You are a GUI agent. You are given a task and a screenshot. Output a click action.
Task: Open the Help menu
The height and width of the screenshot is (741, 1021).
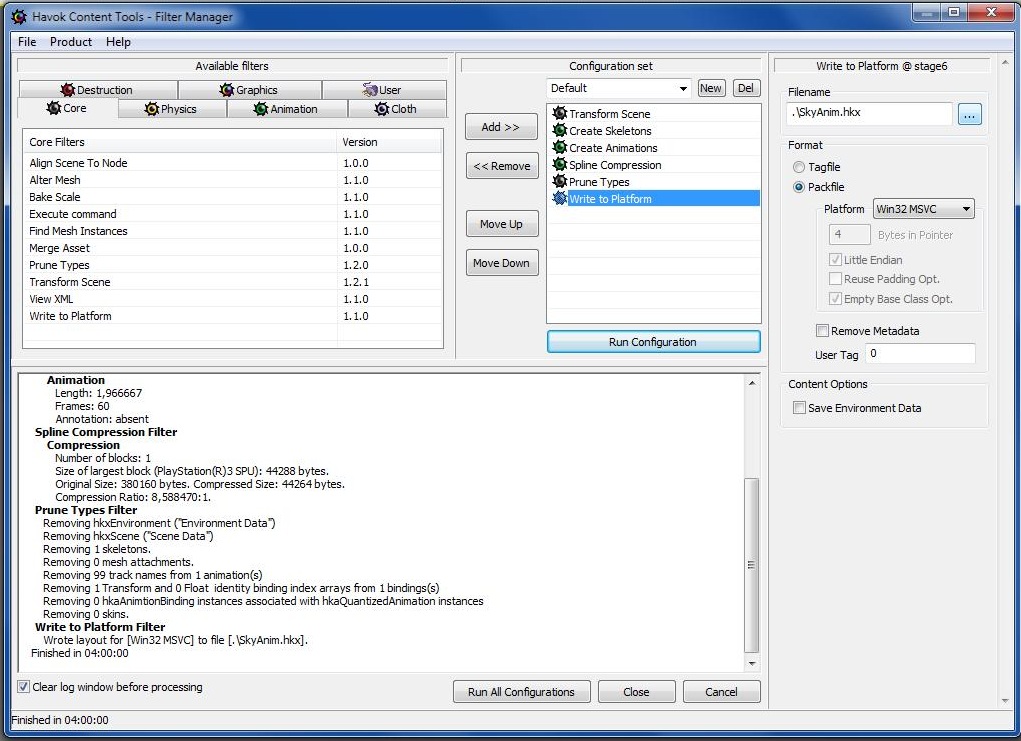118,42
